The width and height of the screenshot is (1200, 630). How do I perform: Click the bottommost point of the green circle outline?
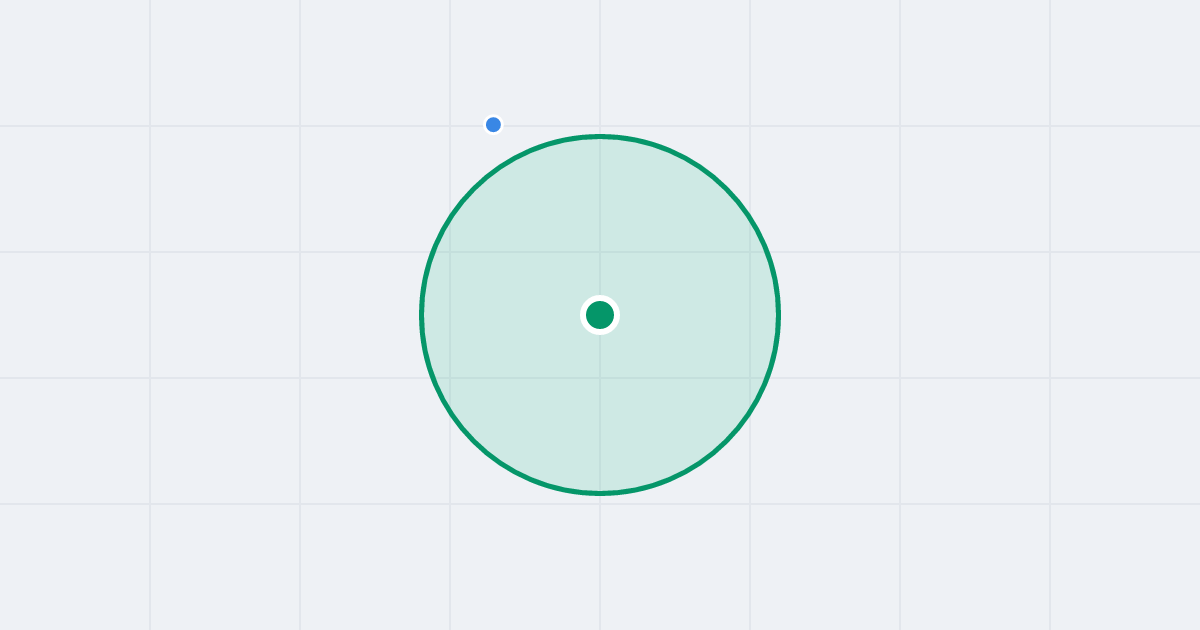click(600, 493)
